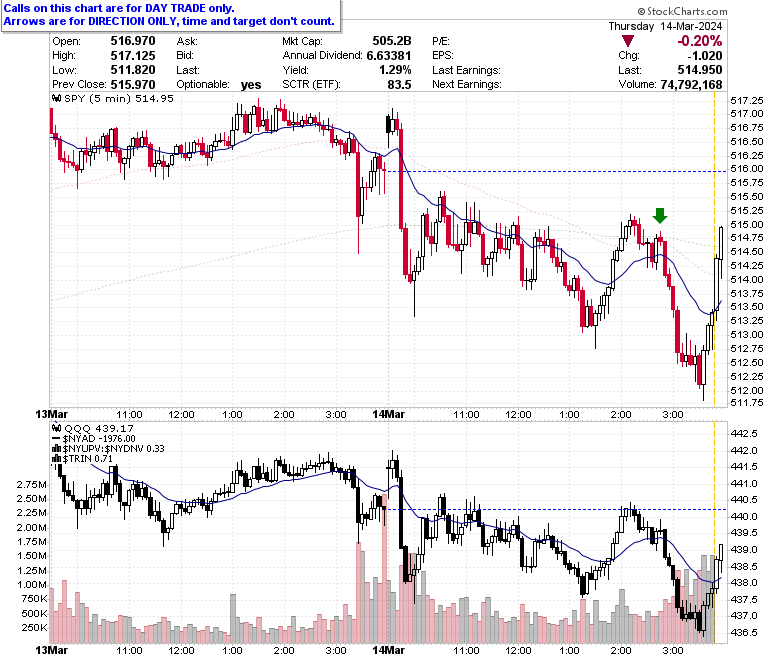
Task: Click the 1.00M volume axis label
Action: (32, 585)
